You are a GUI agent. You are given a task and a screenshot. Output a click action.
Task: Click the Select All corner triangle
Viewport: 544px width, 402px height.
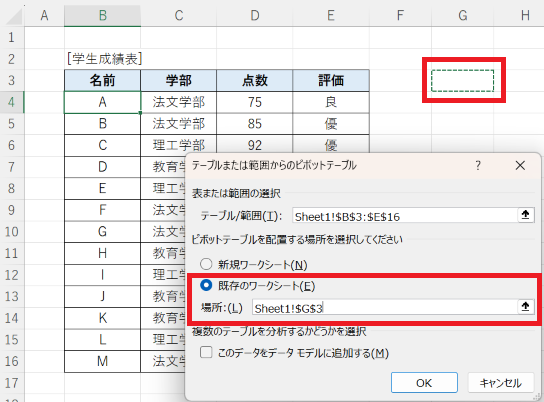click(x=14, y=17)
